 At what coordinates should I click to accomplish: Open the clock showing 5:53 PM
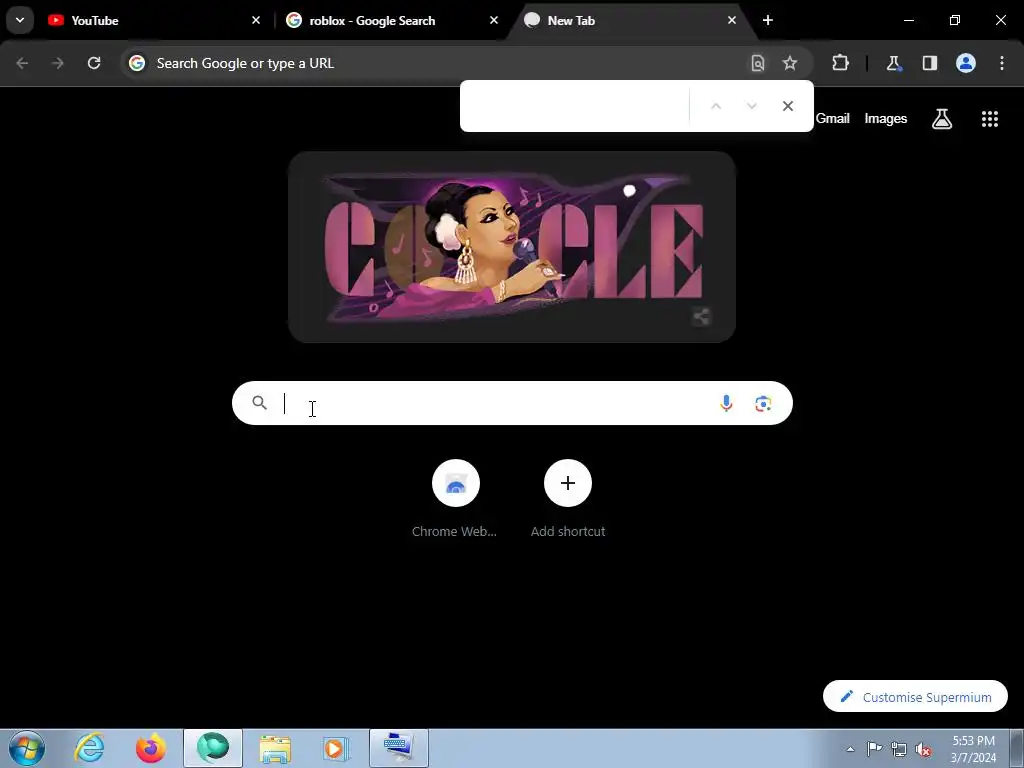973,749
